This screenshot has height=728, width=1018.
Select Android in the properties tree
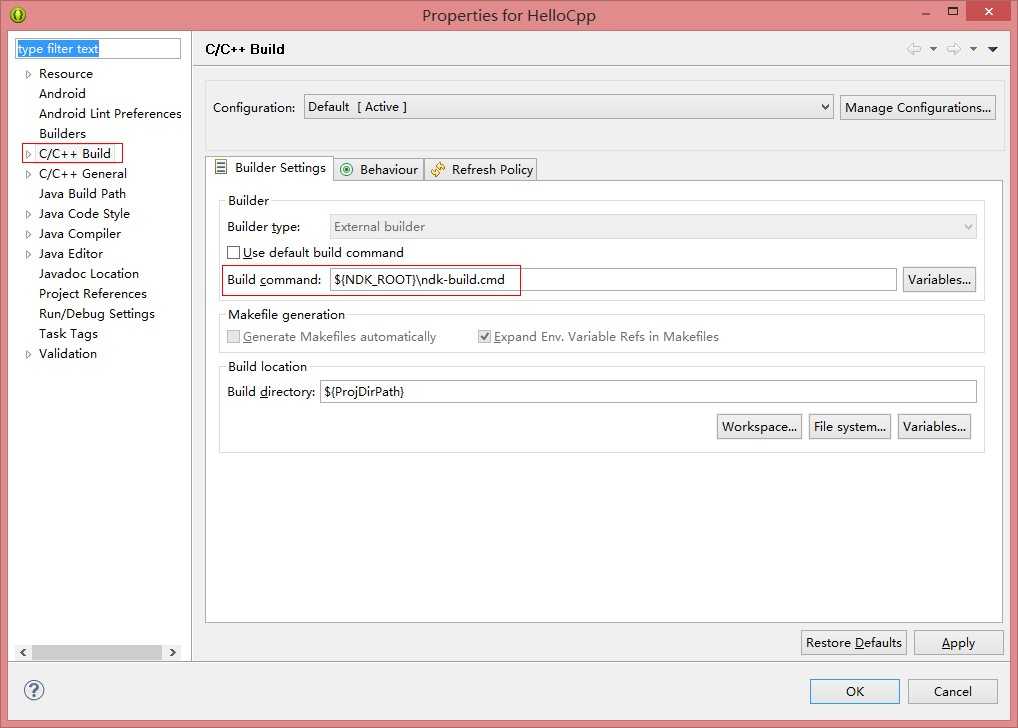pyautogui.click(x=62, y=94)
